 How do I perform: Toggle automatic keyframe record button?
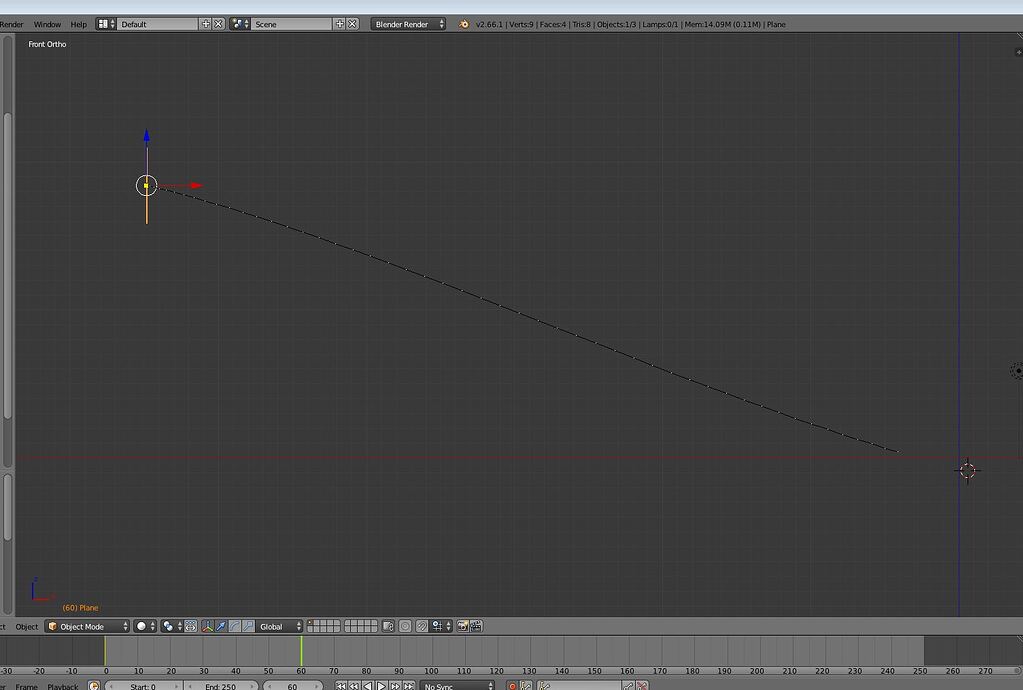[512, 686]
